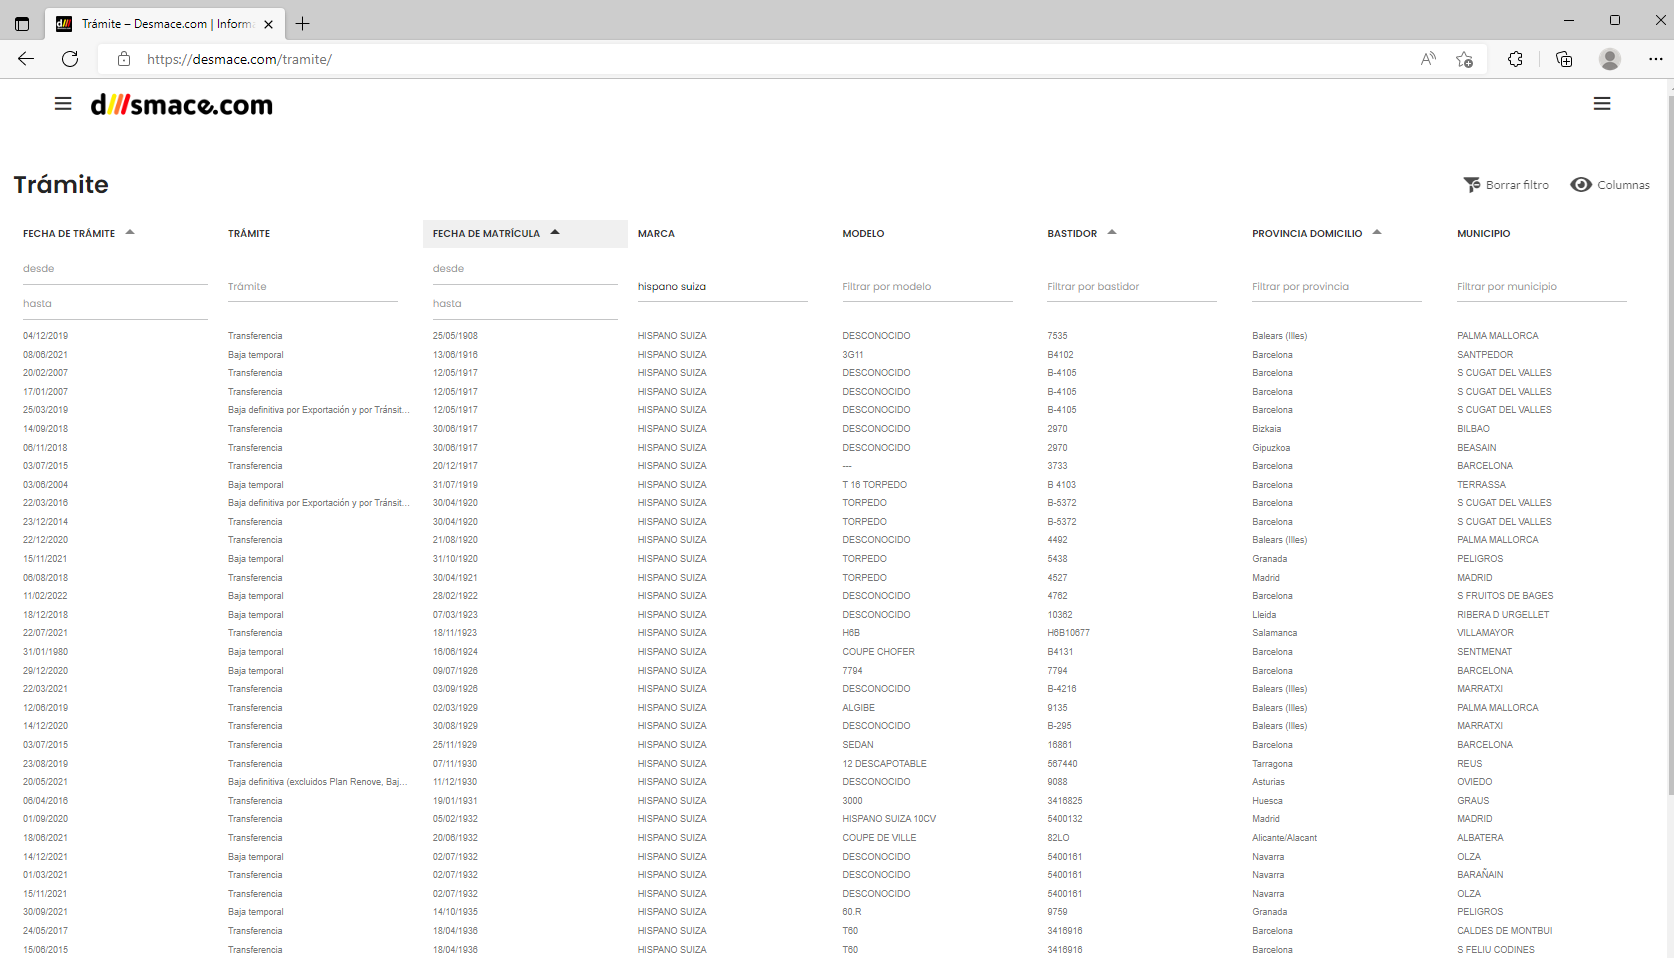Click the page vertical scrollbar
The width and height of the screenshot is (1674, 958).
1670,445
